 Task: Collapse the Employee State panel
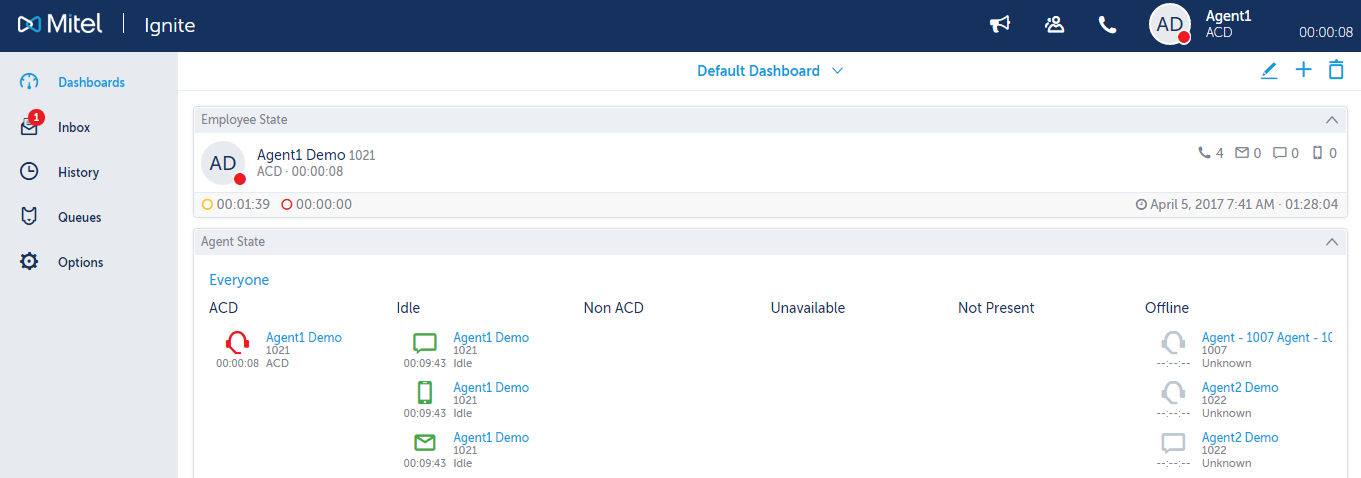pos(1331,120)
